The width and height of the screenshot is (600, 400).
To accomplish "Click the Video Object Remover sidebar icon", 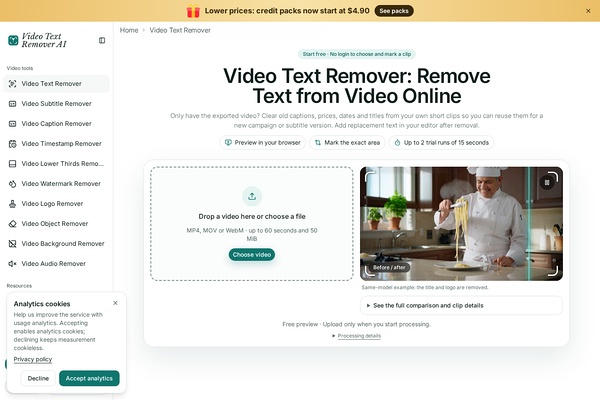I will point(13,224).
